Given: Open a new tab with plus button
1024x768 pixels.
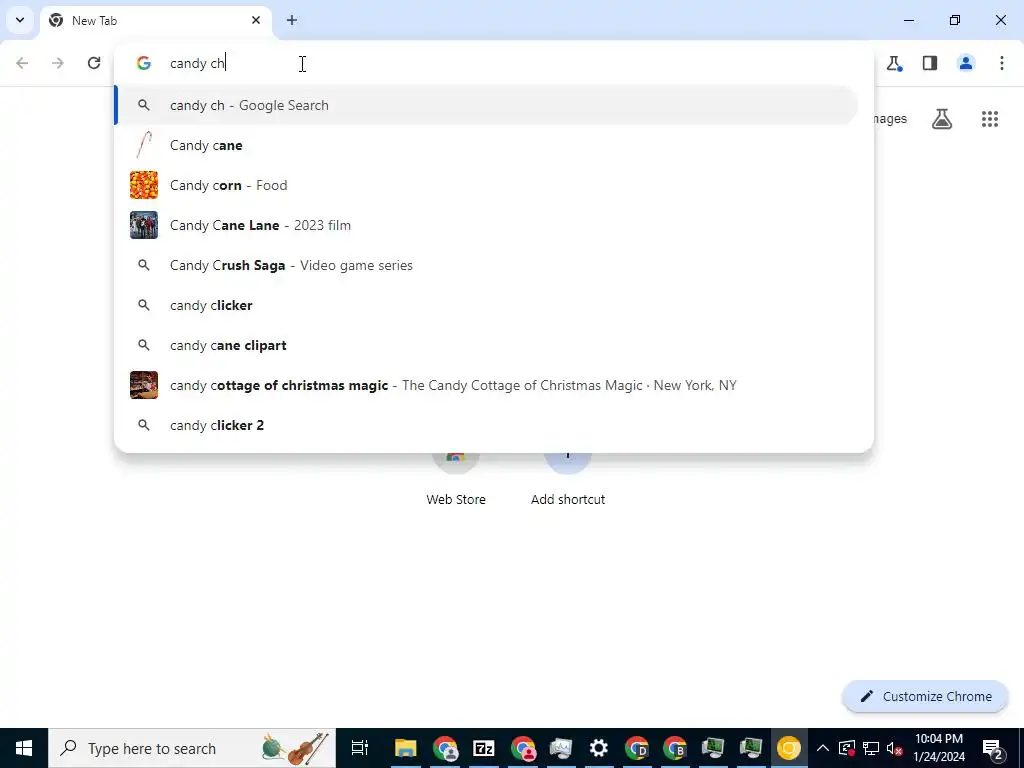Looking at the screenshot, I should pyautogui.click(x=292, y=20).
